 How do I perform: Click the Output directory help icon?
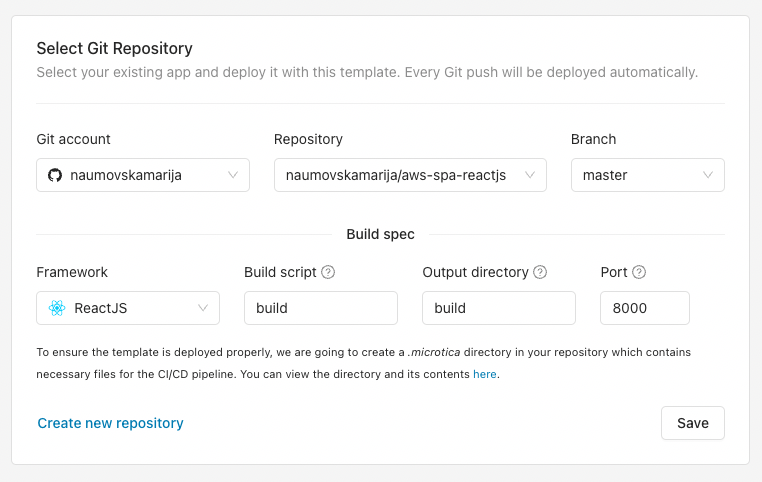(540, 272)
